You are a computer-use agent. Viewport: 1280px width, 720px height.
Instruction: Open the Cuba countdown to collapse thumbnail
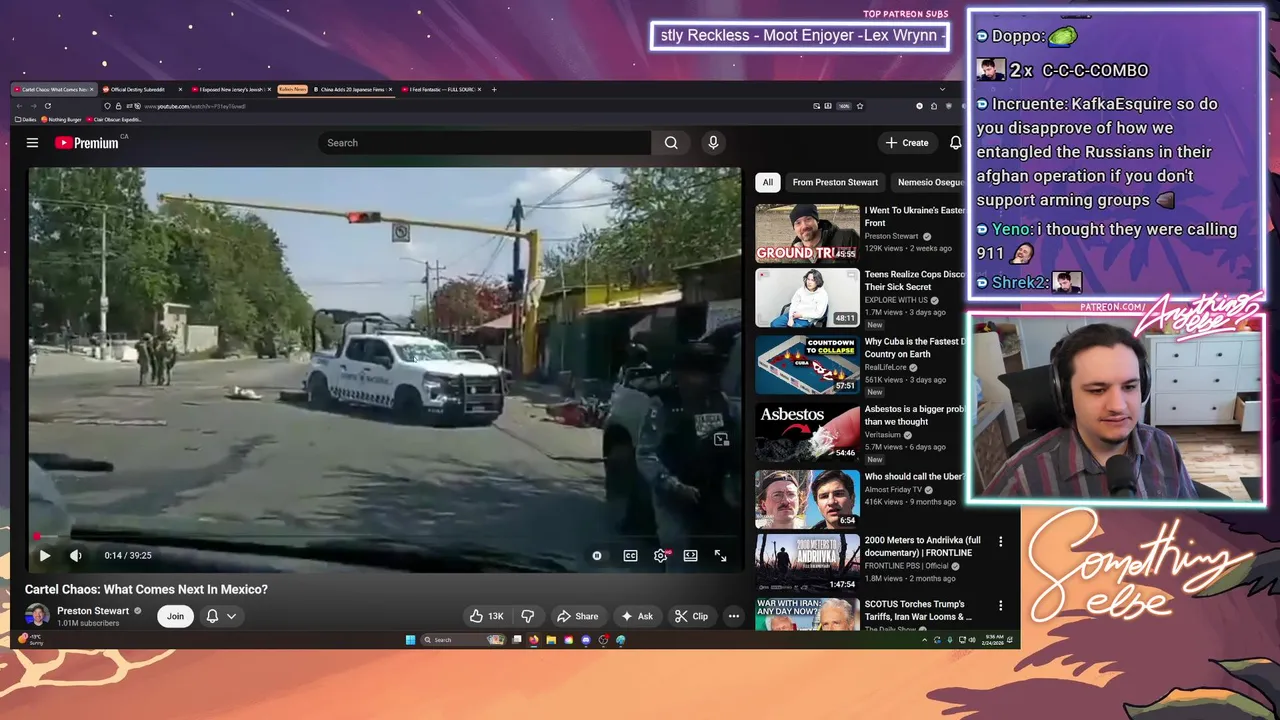(807, 364)
